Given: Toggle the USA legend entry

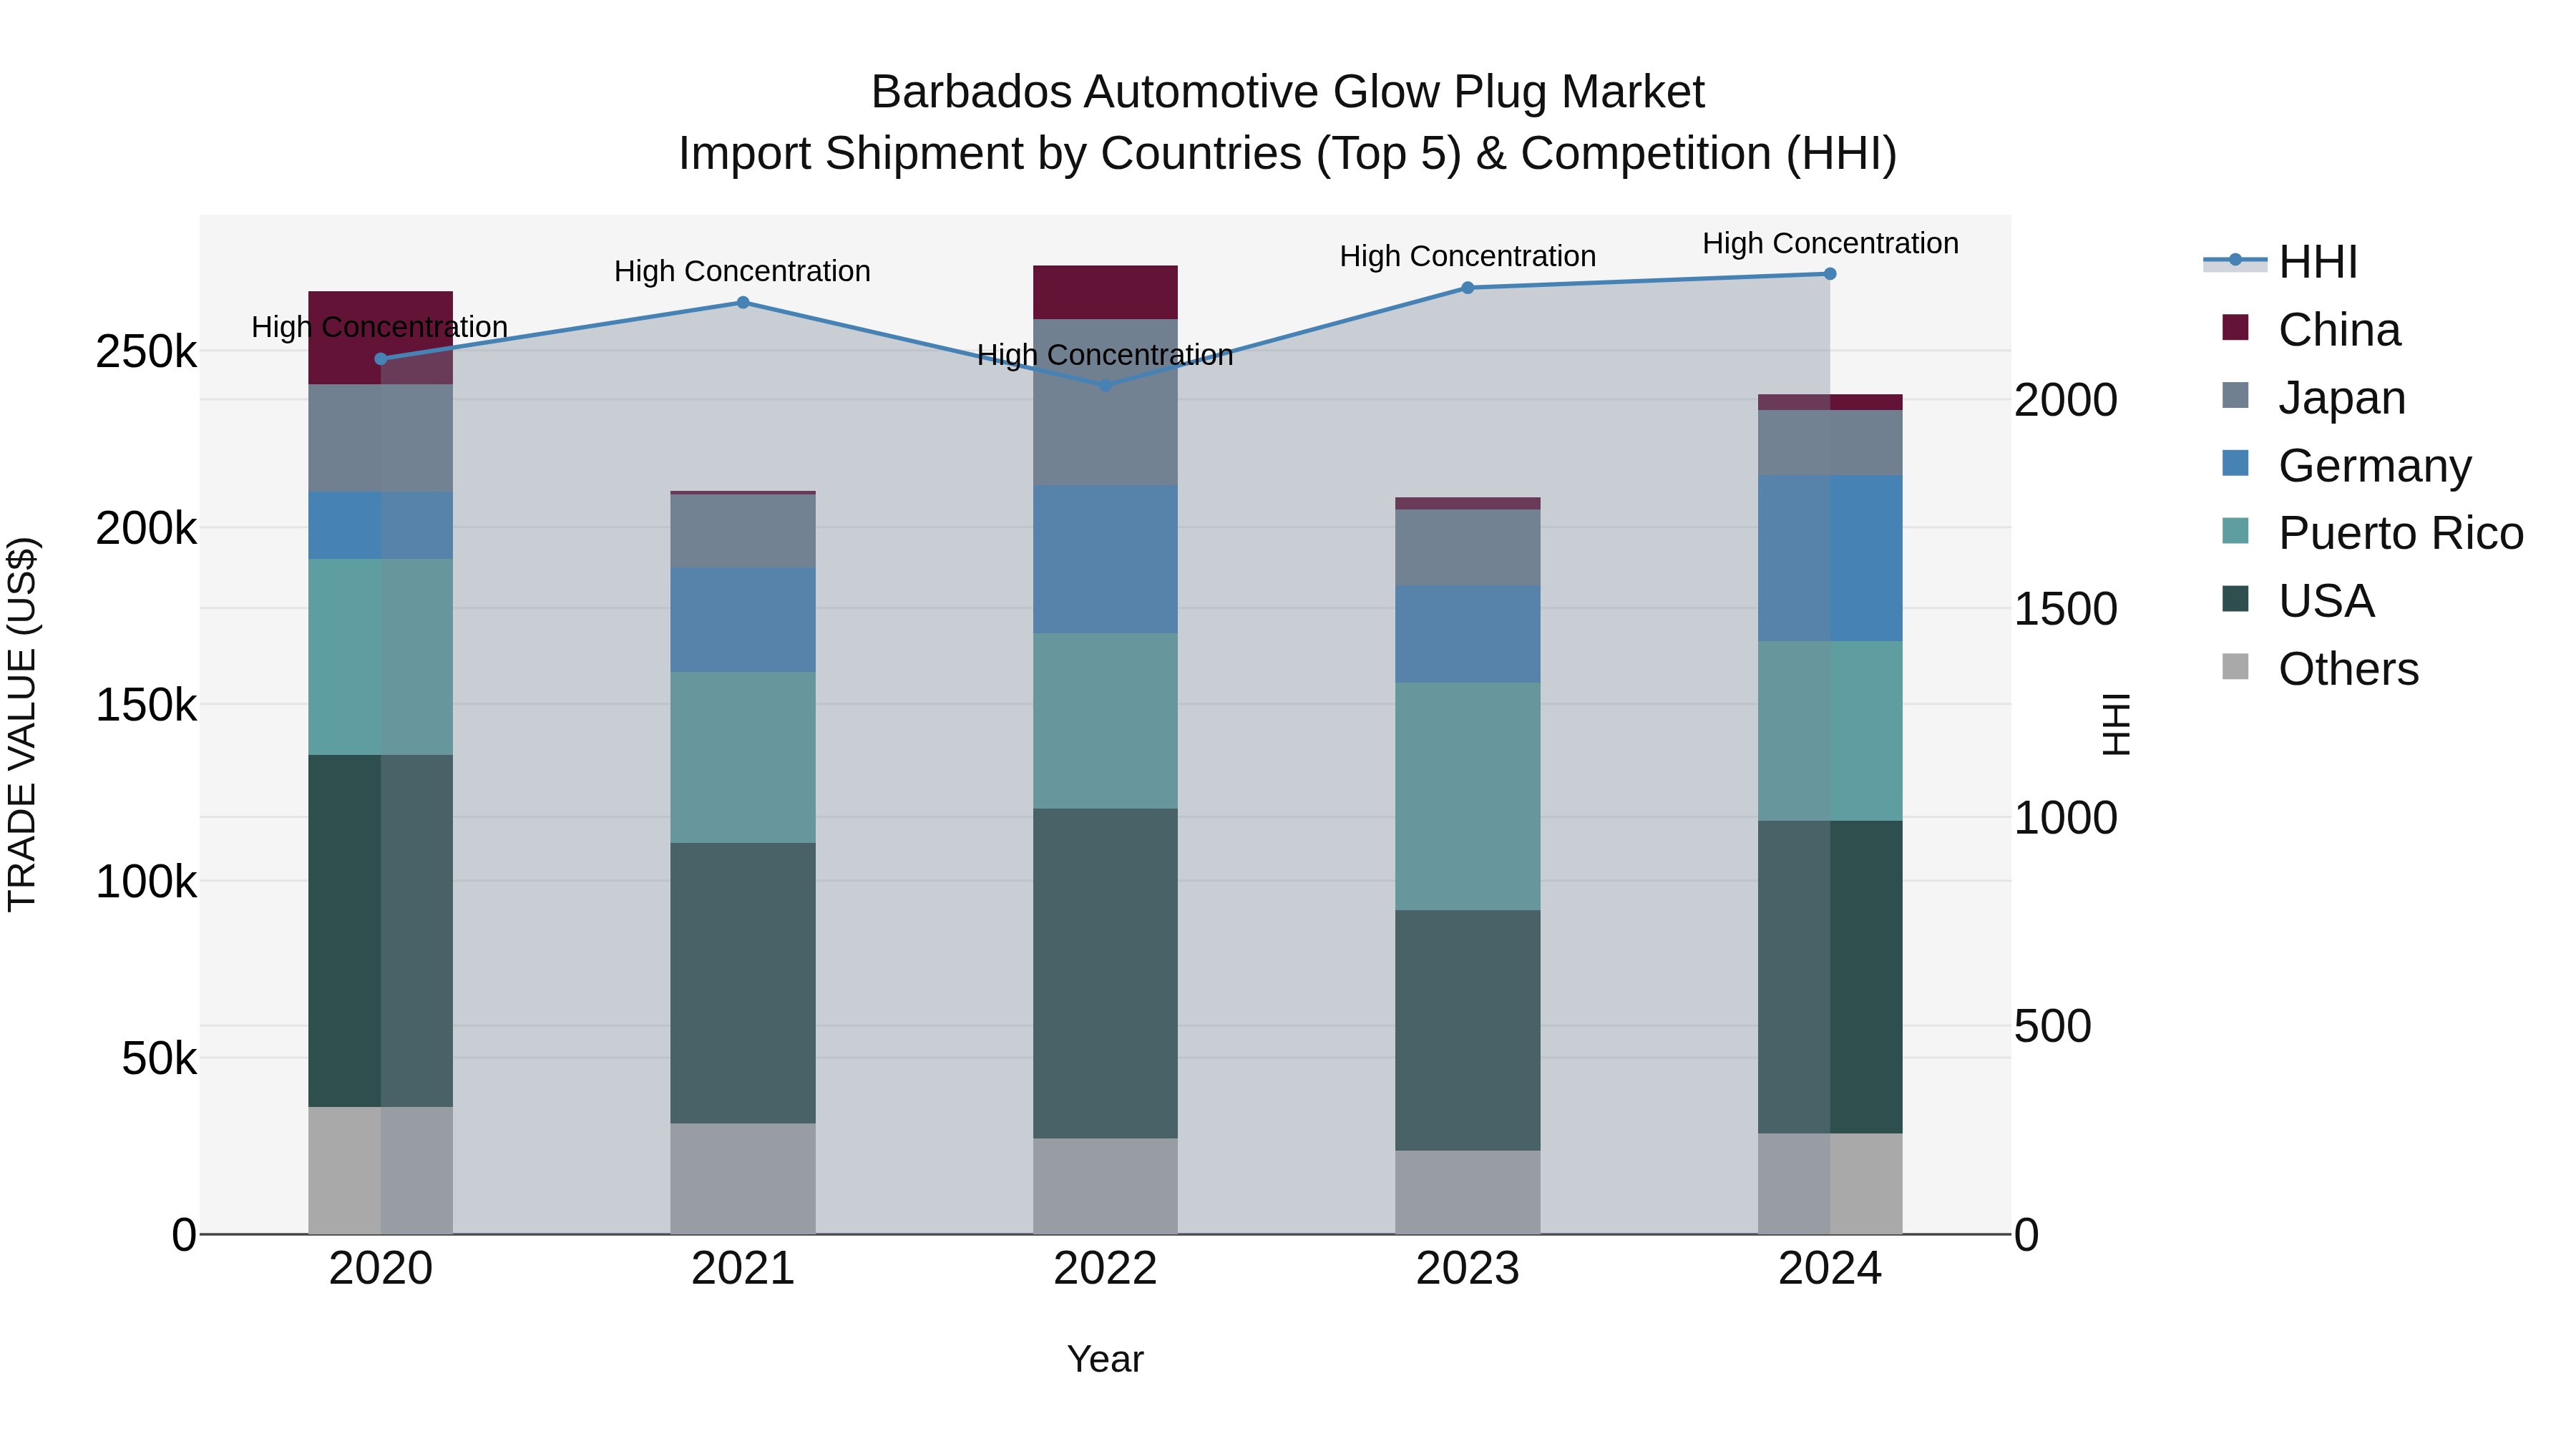Looking at the screenshot, I should pyautogui.click(x=2298, y=601).
